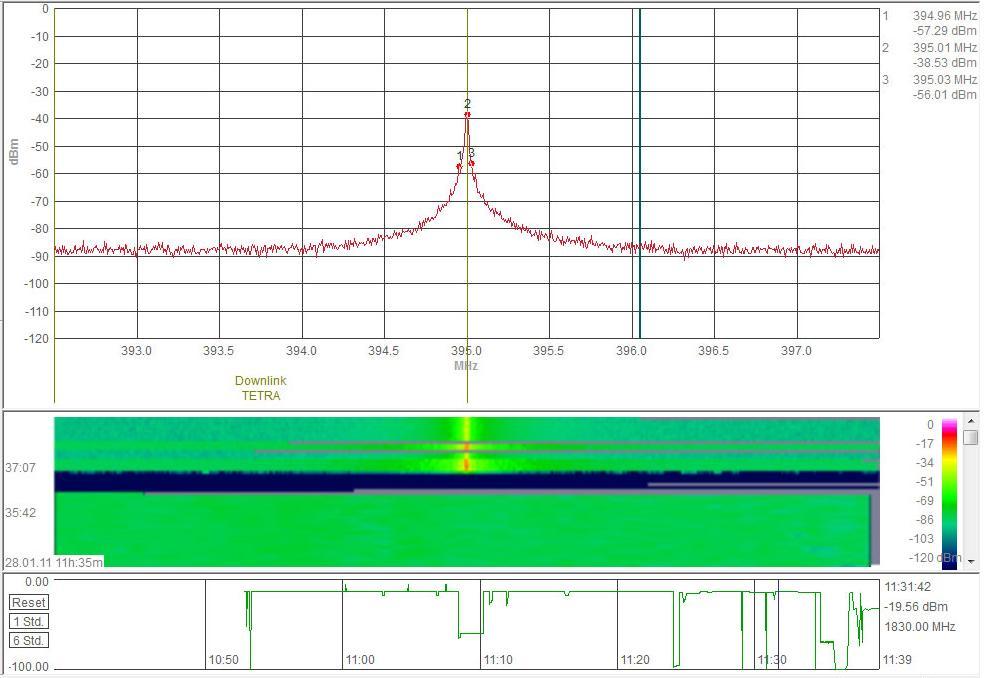Click the 11:00 history time label

tap(360, 660)
